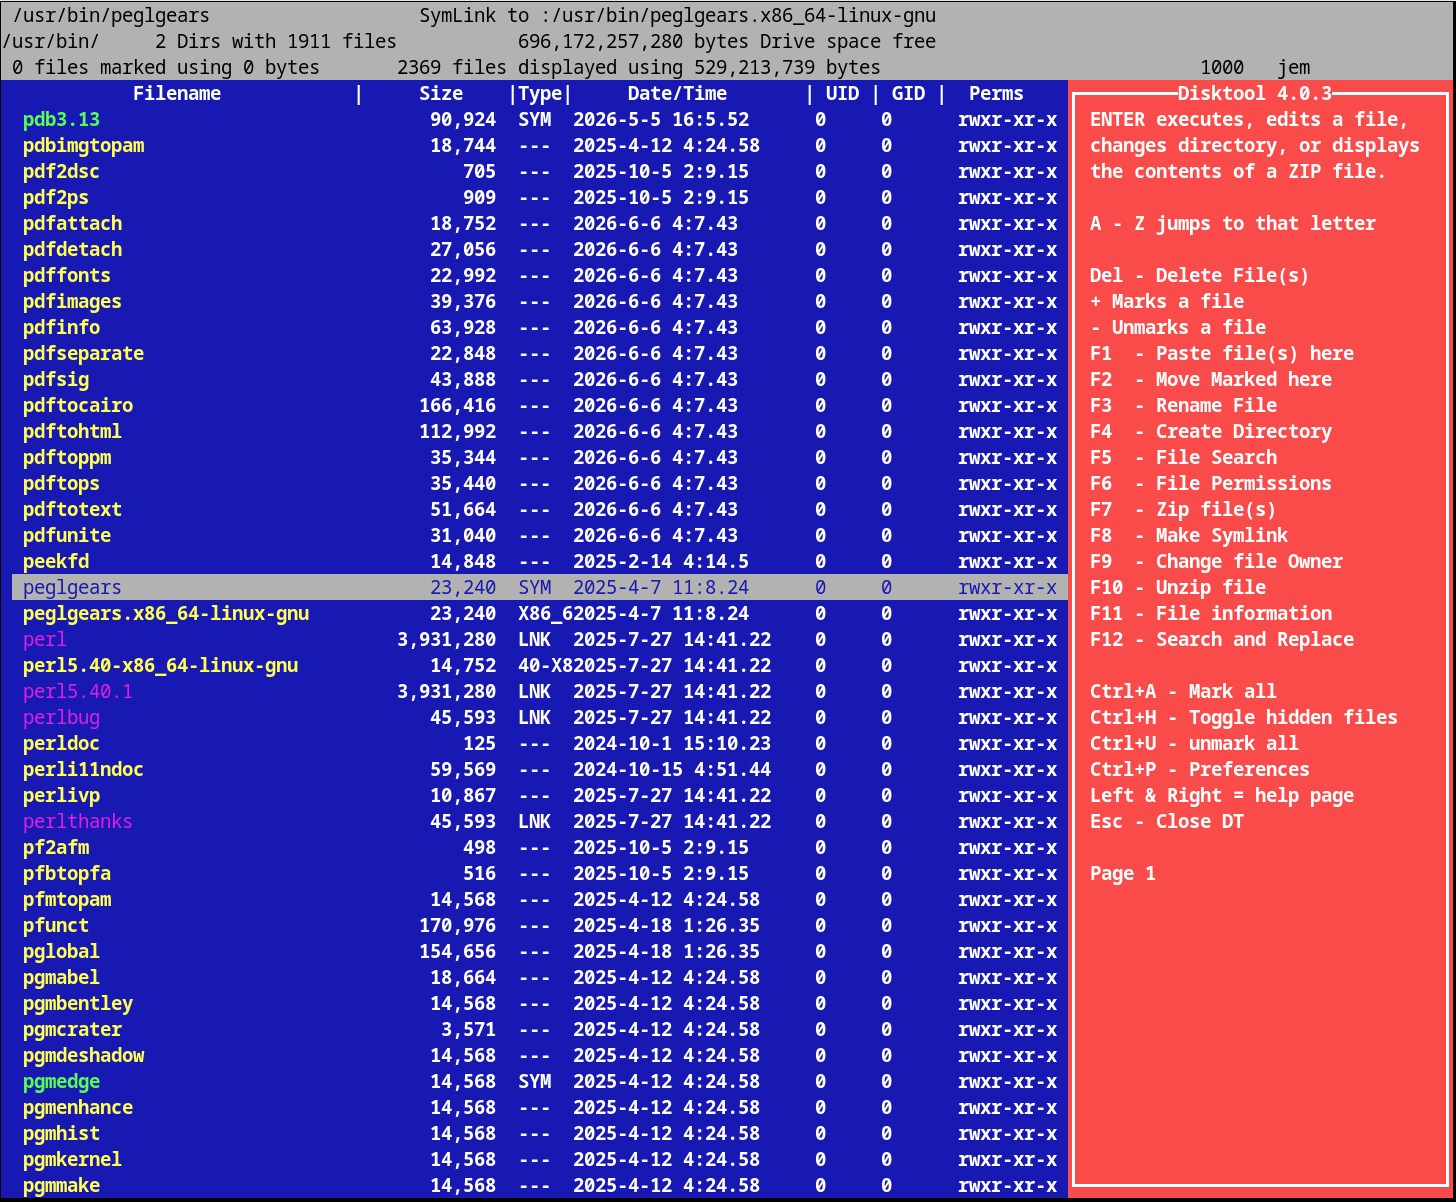This screenshot has height=1202, width=1456.
Task: Click the 'F3 - Rename File' help line
Action: coord(1184,406)
